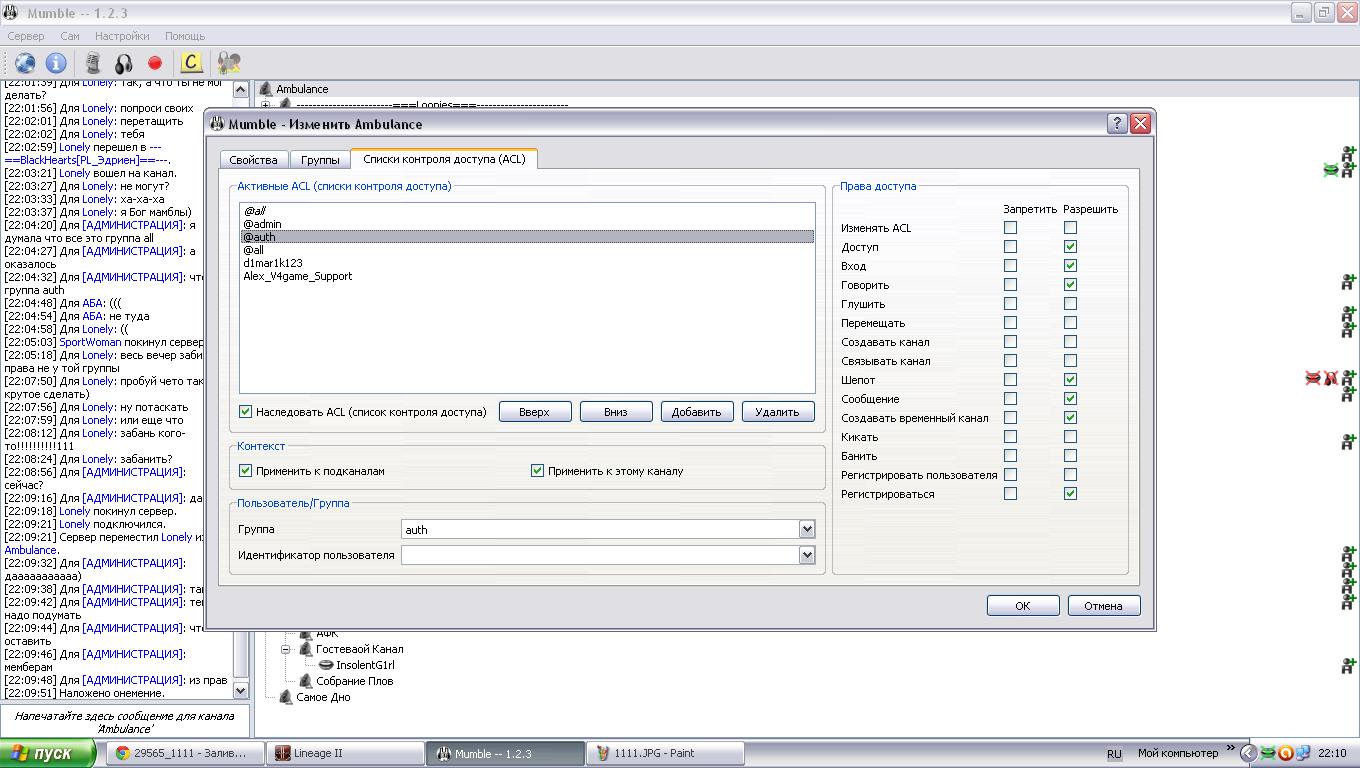Screen dimensions: 1360x768
Task: Open the Сам menu
Action: [70, 36]
